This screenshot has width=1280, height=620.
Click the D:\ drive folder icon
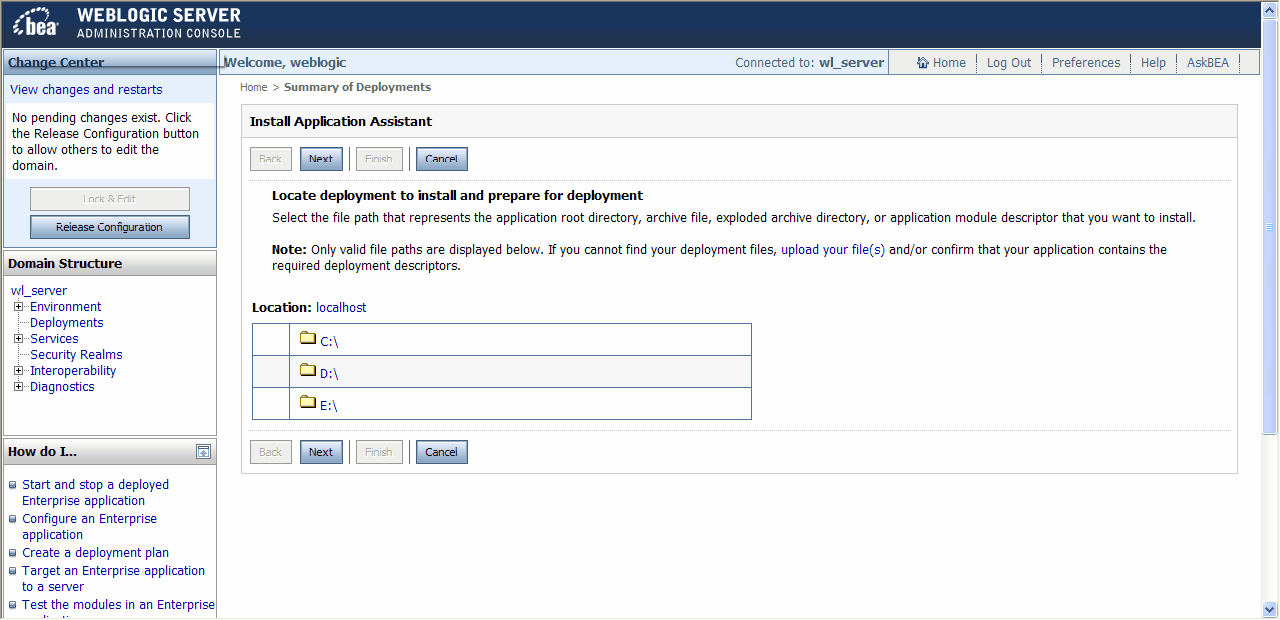[308, 370]
